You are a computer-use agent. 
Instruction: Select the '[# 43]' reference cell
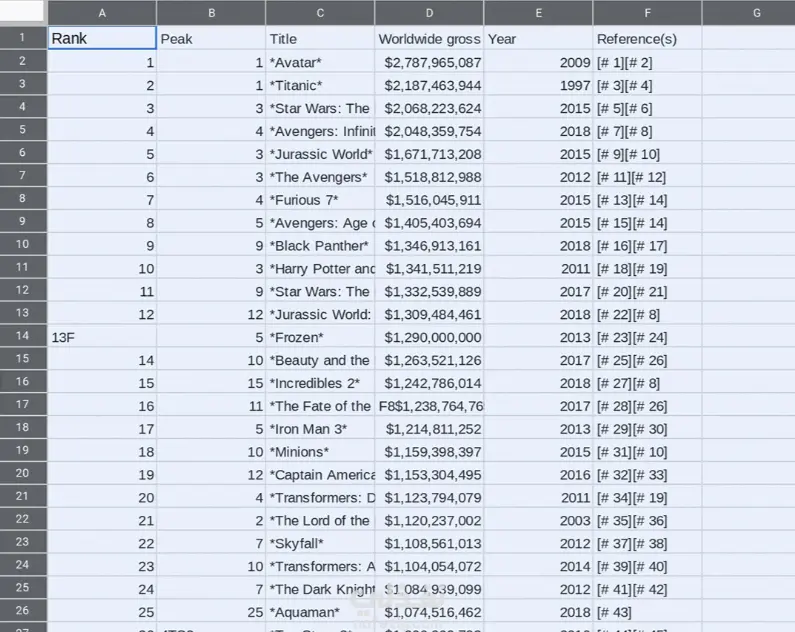click(x=647, y=612)
